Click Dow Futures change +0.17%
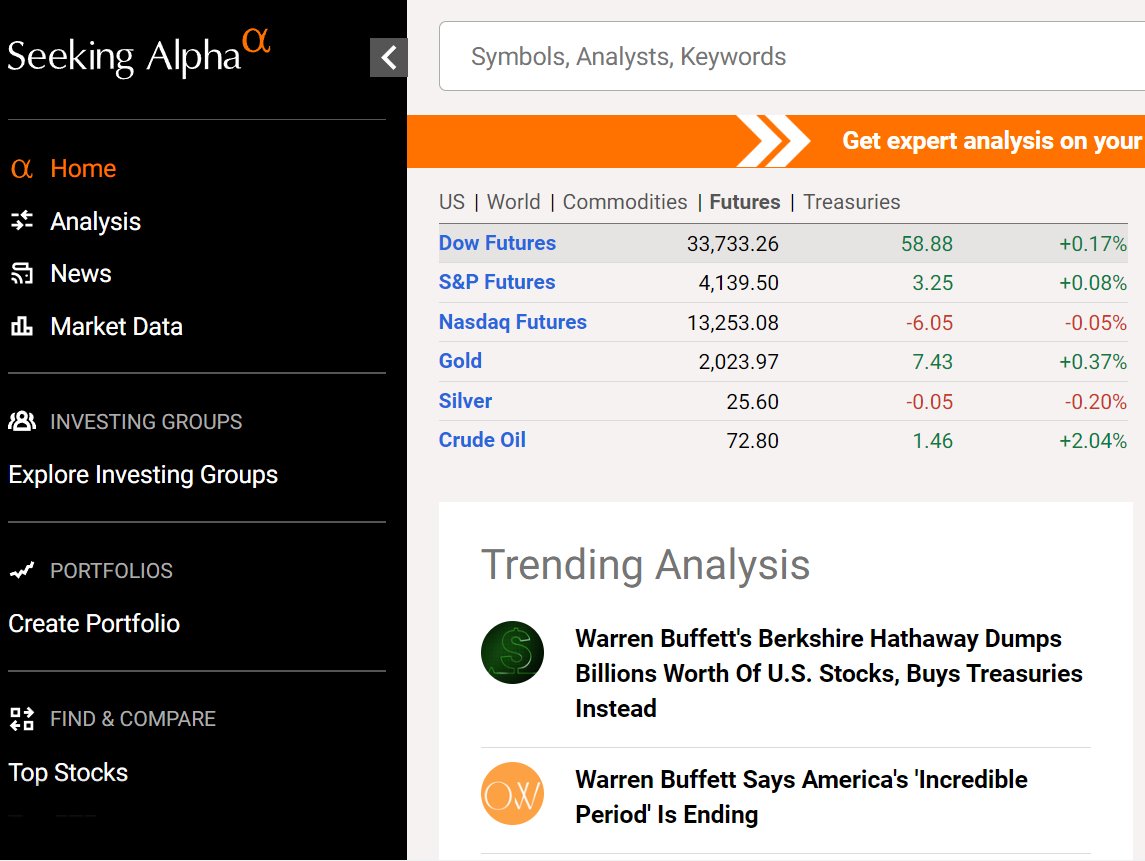The width and height of the screenshot is (1145, 861). pos(1093,244)
